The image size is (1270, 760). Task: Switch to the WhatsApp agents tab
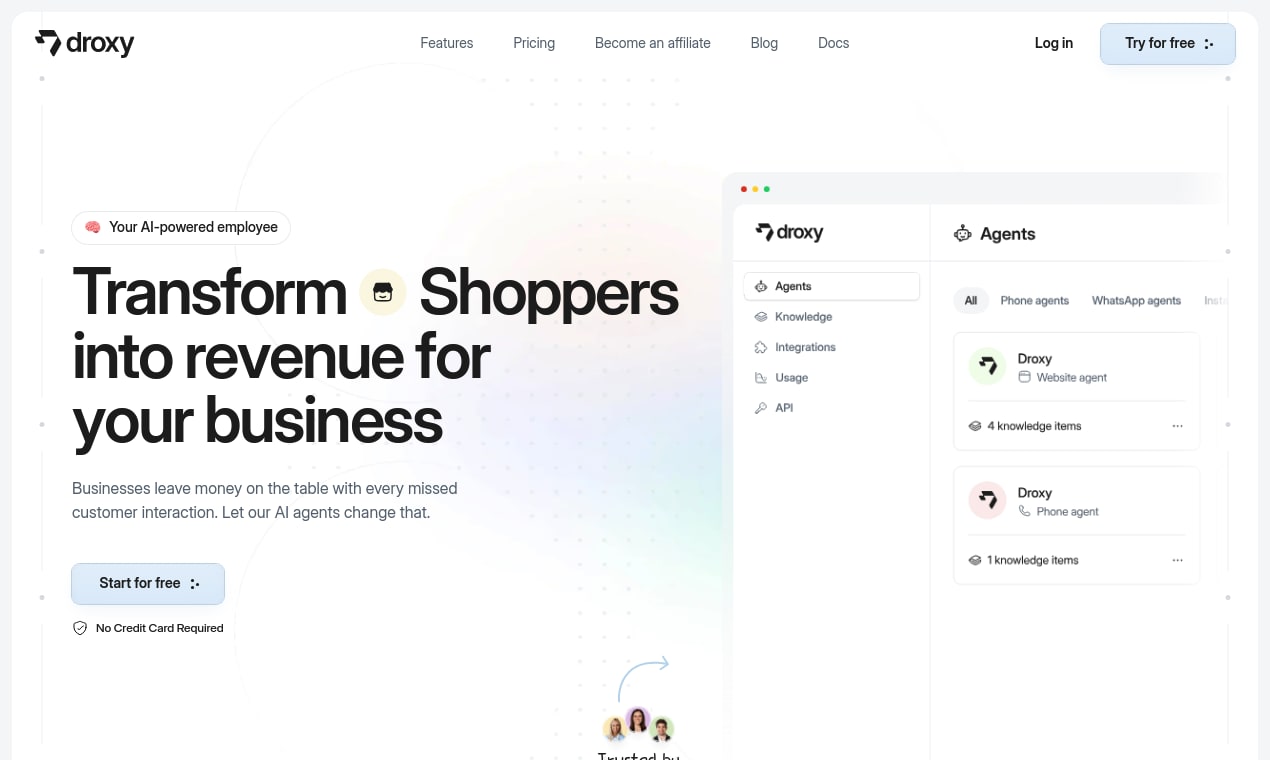[1136, 300]
